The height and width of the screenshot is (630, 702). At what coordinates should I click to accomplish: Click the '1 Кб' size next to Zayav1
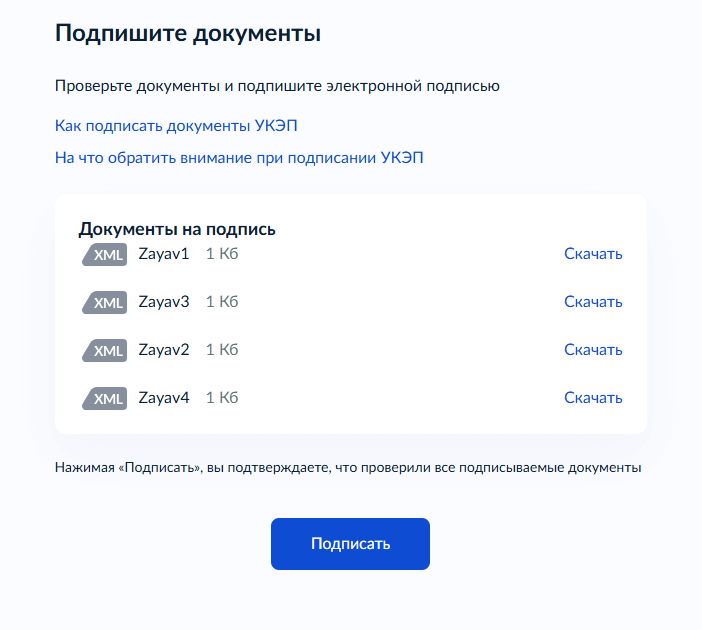point(222,254)
